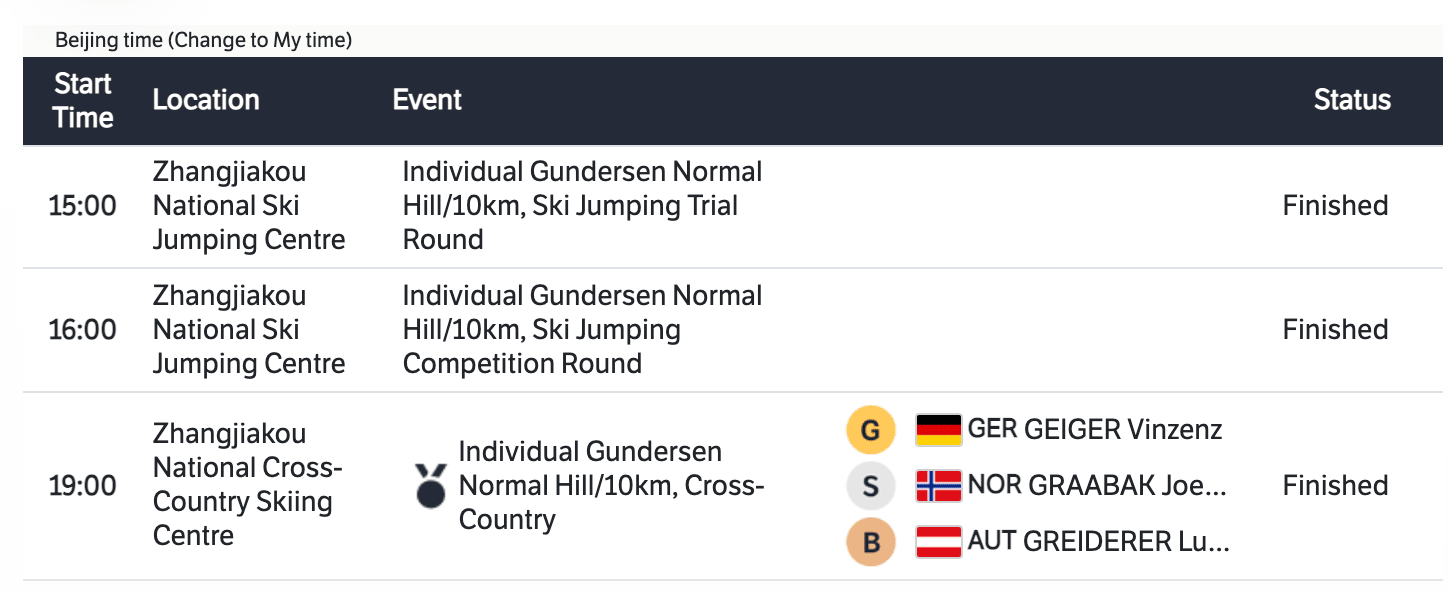Click the silver medal S badge
Screen dimensions: 1448x596
click(870, 486)
